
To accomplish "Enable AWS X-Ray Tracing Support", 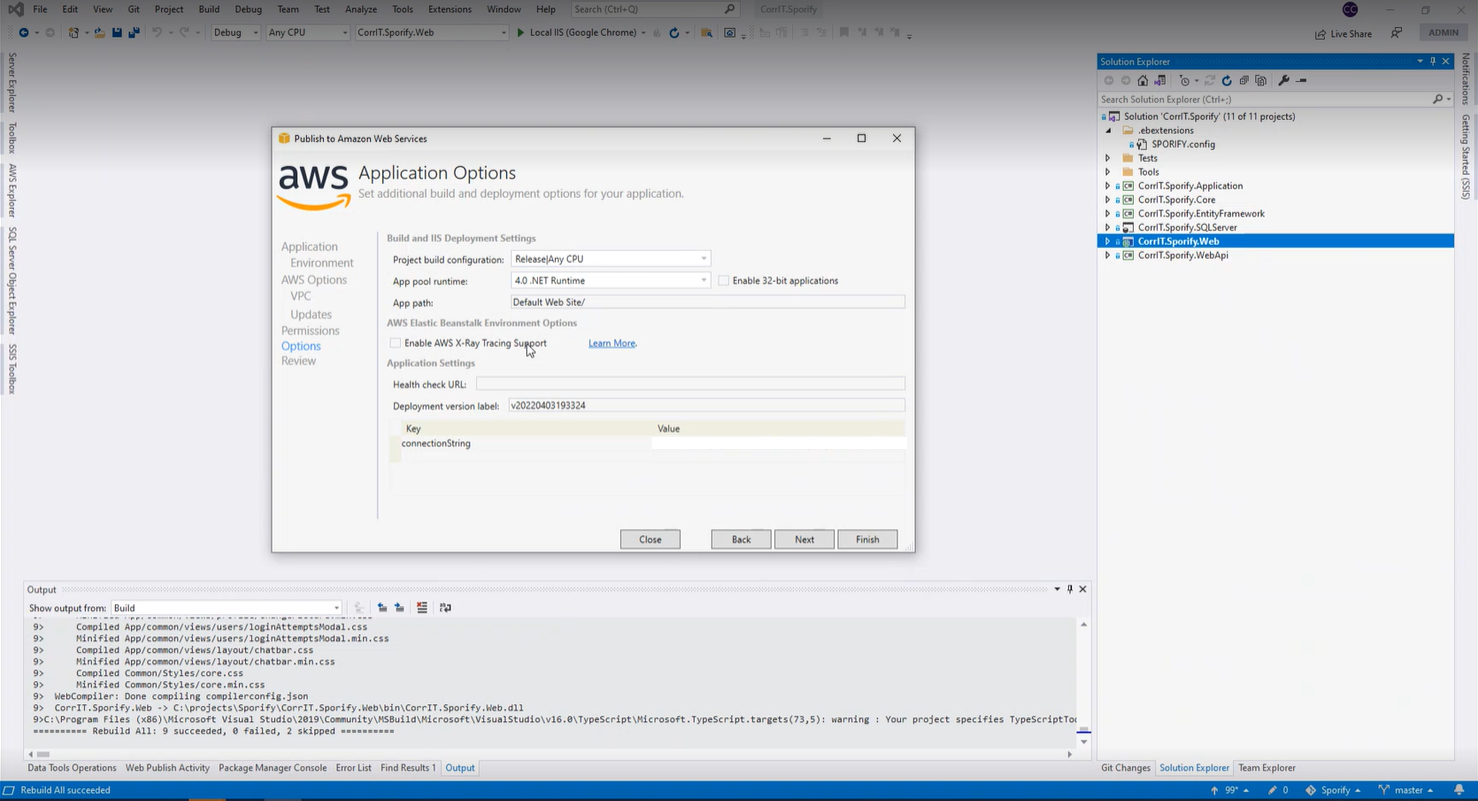I will [396, 343].
